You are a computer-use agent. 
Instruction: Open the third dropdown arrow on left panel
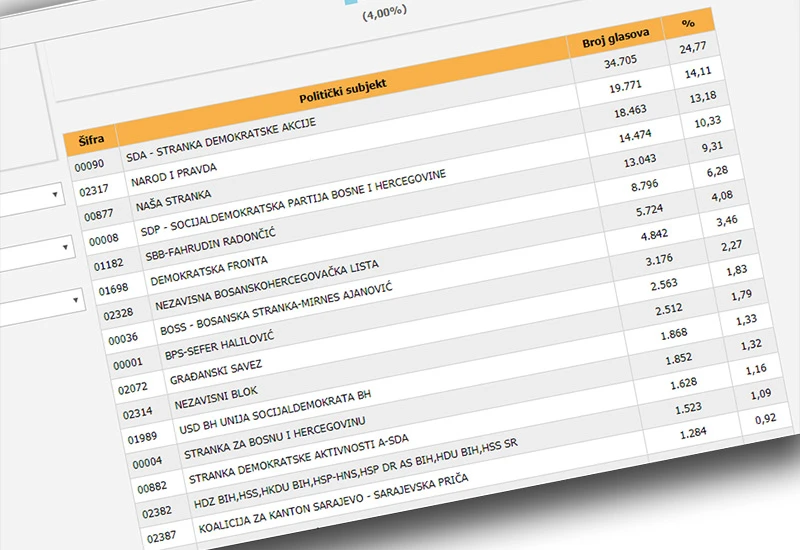[76, 300]
